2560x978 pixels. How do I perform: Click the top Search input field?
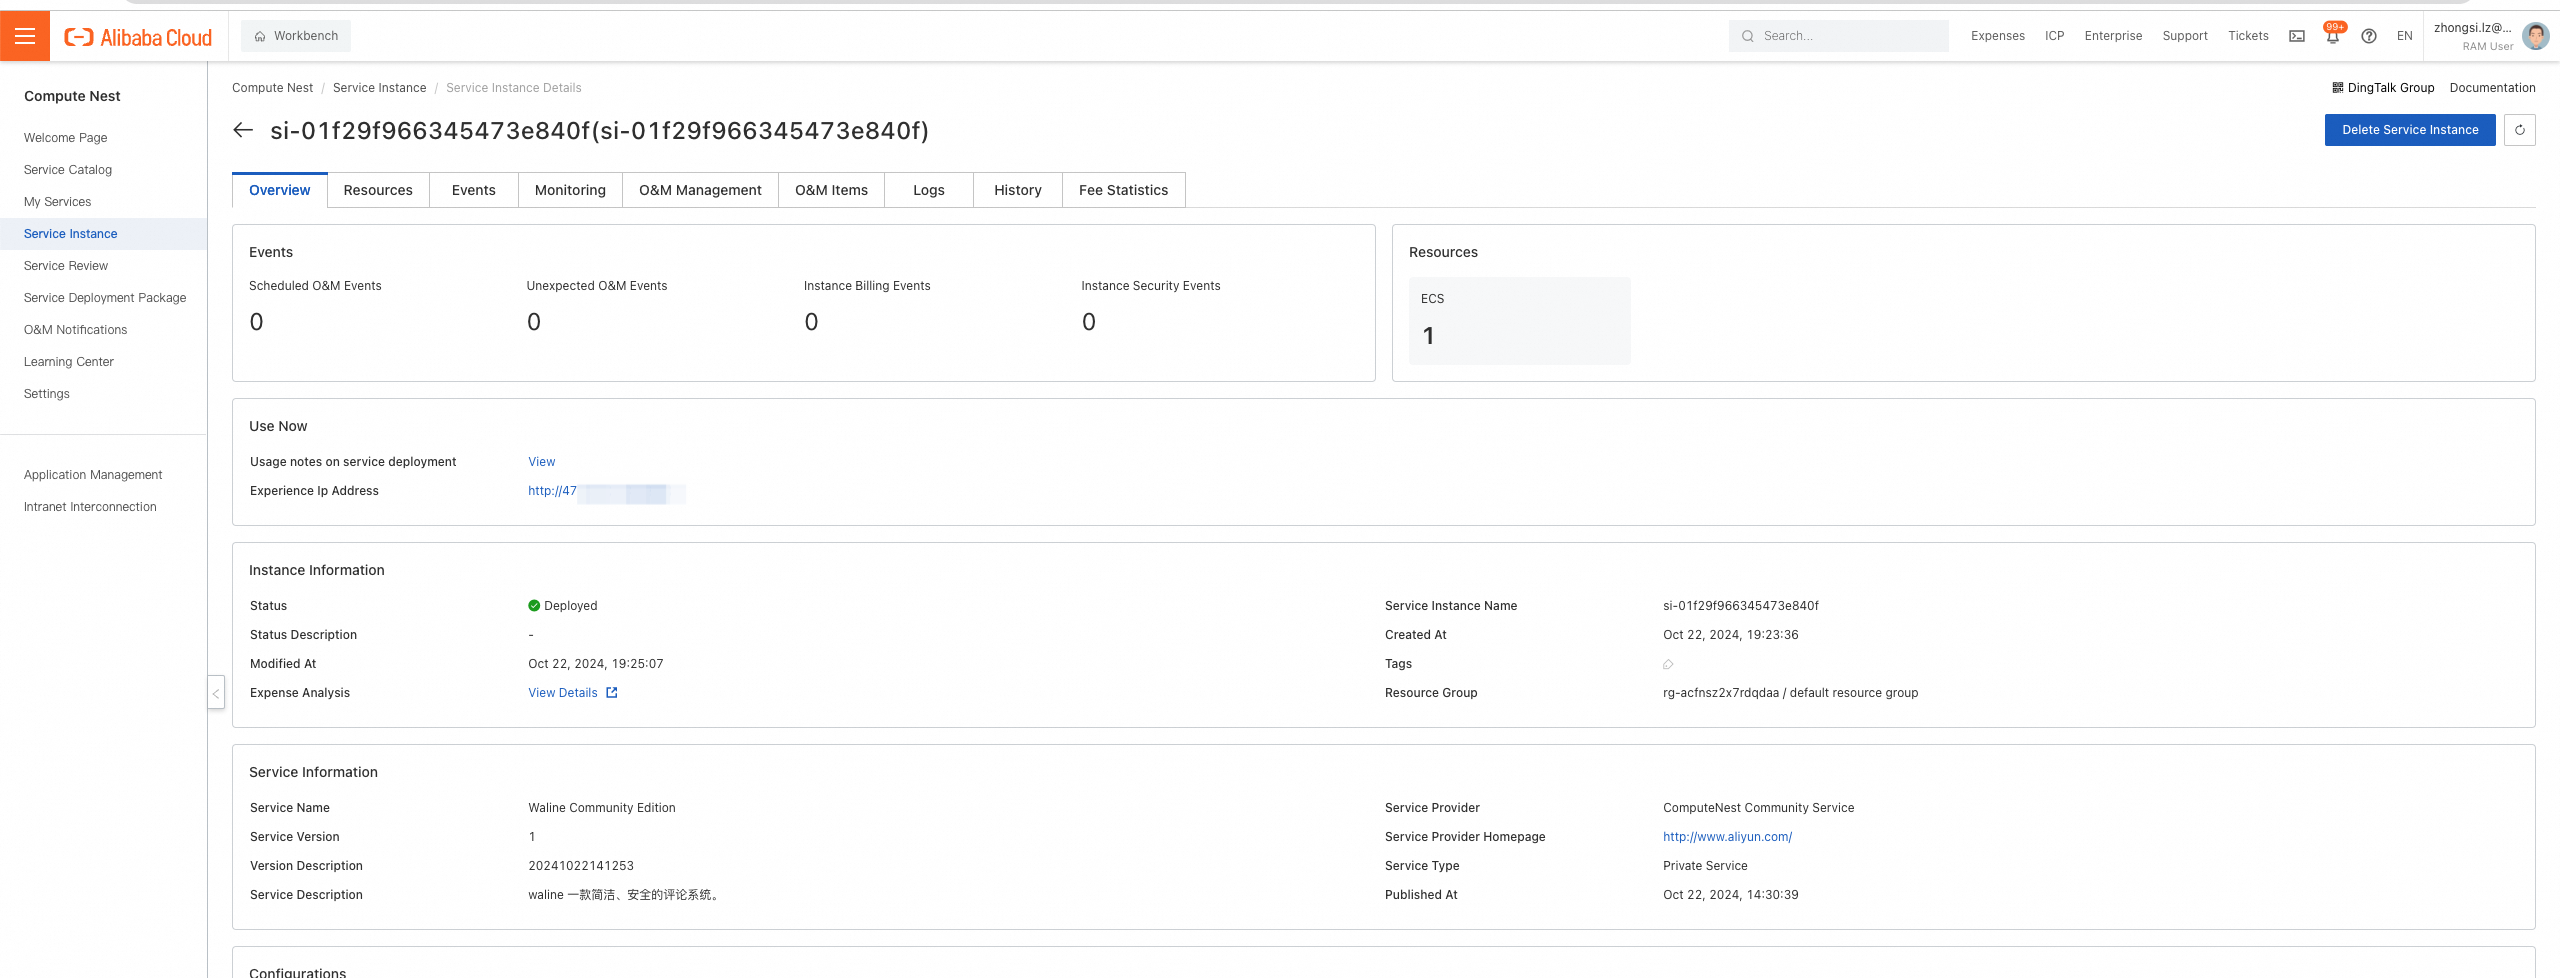[1839, 36]
